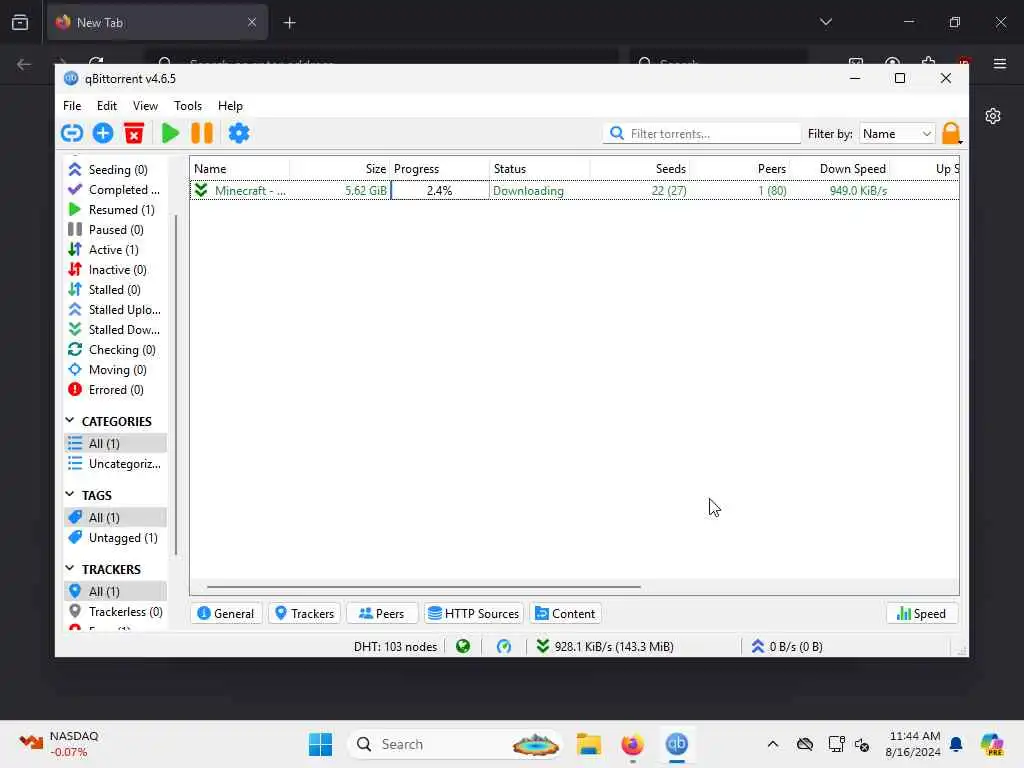Collapse the TRACKERS section
1024x768 pixels.
70,568
